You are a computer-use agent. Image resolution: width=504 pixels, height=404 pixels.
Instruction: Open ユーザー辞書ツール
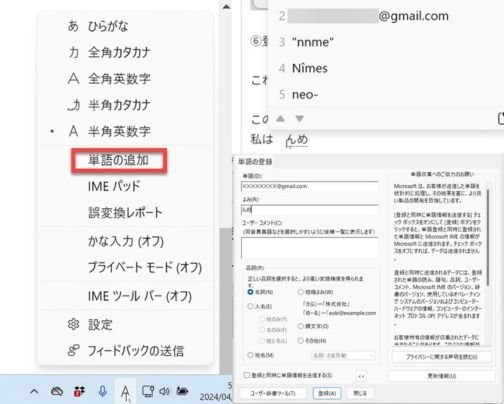coord(273,393)
